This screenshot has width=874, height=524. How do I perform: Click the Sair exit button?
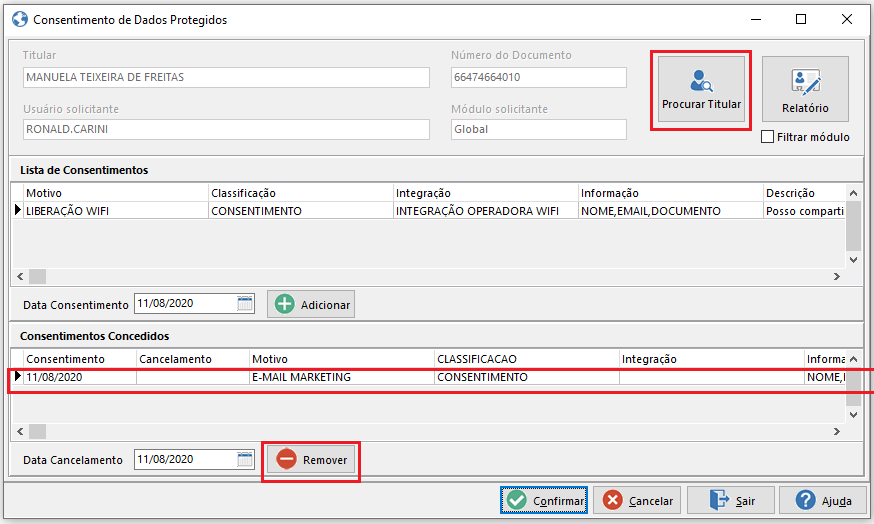point(731,500)
